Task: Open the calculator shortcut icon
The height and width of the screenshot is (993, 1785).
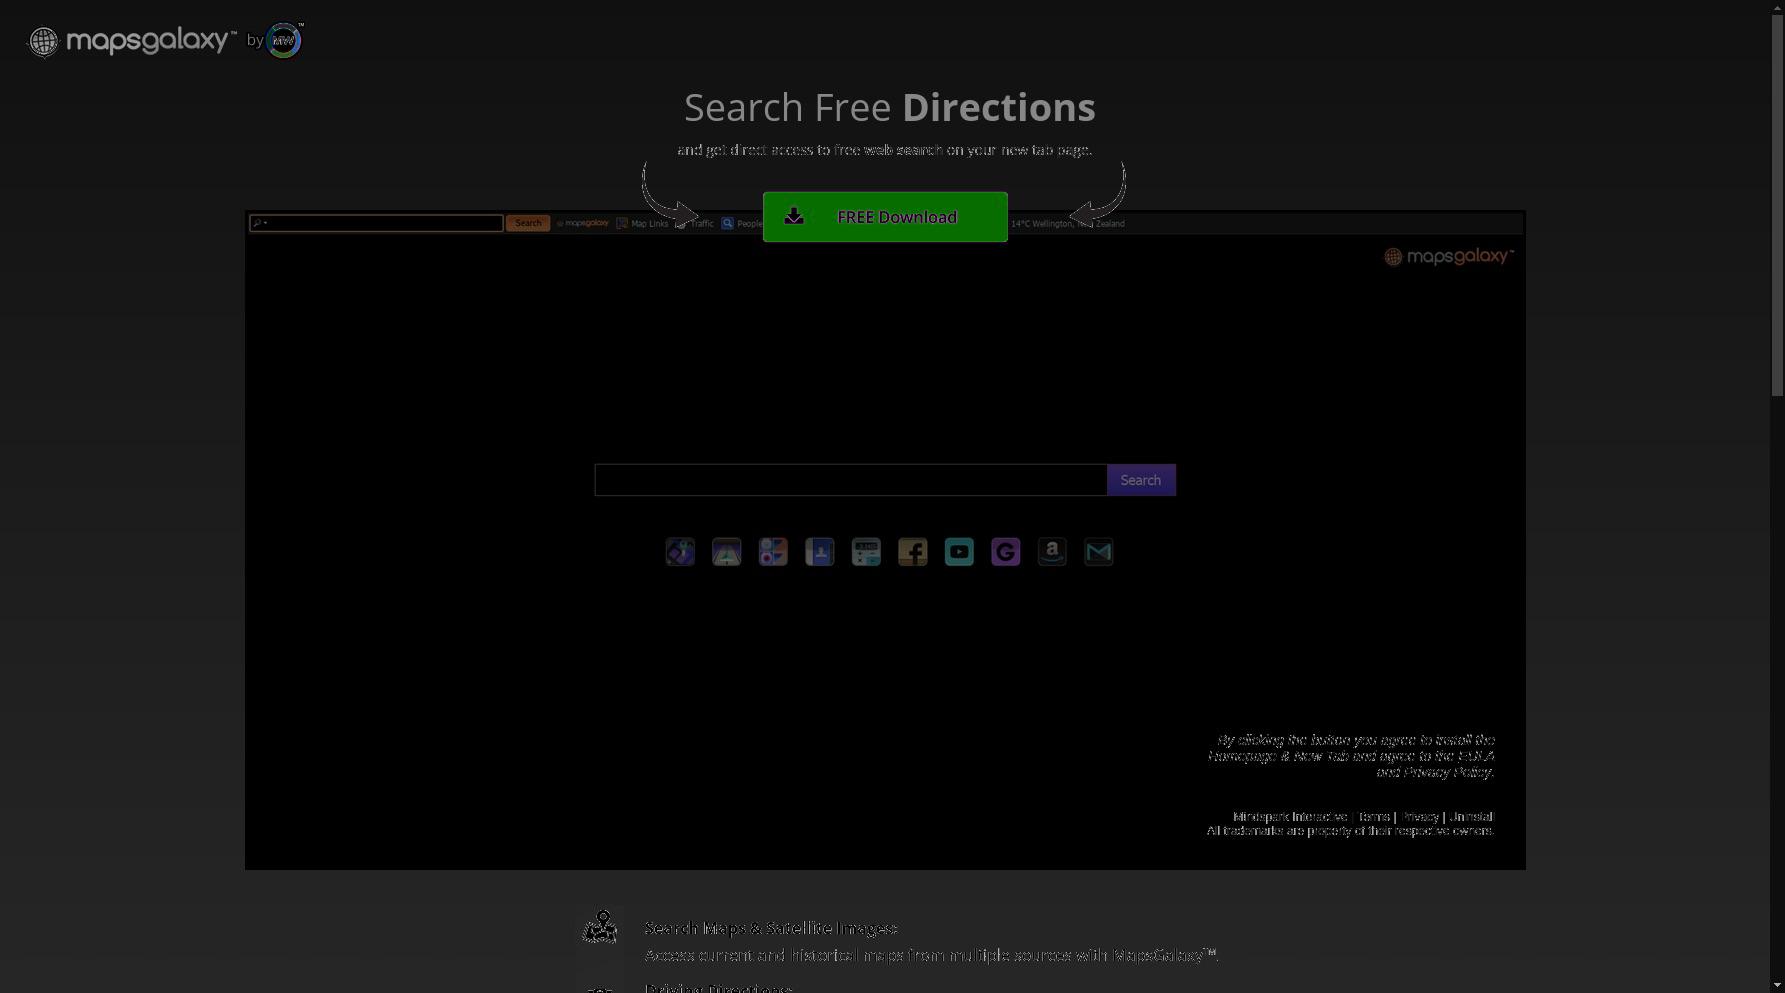Action: coord(866,552)
